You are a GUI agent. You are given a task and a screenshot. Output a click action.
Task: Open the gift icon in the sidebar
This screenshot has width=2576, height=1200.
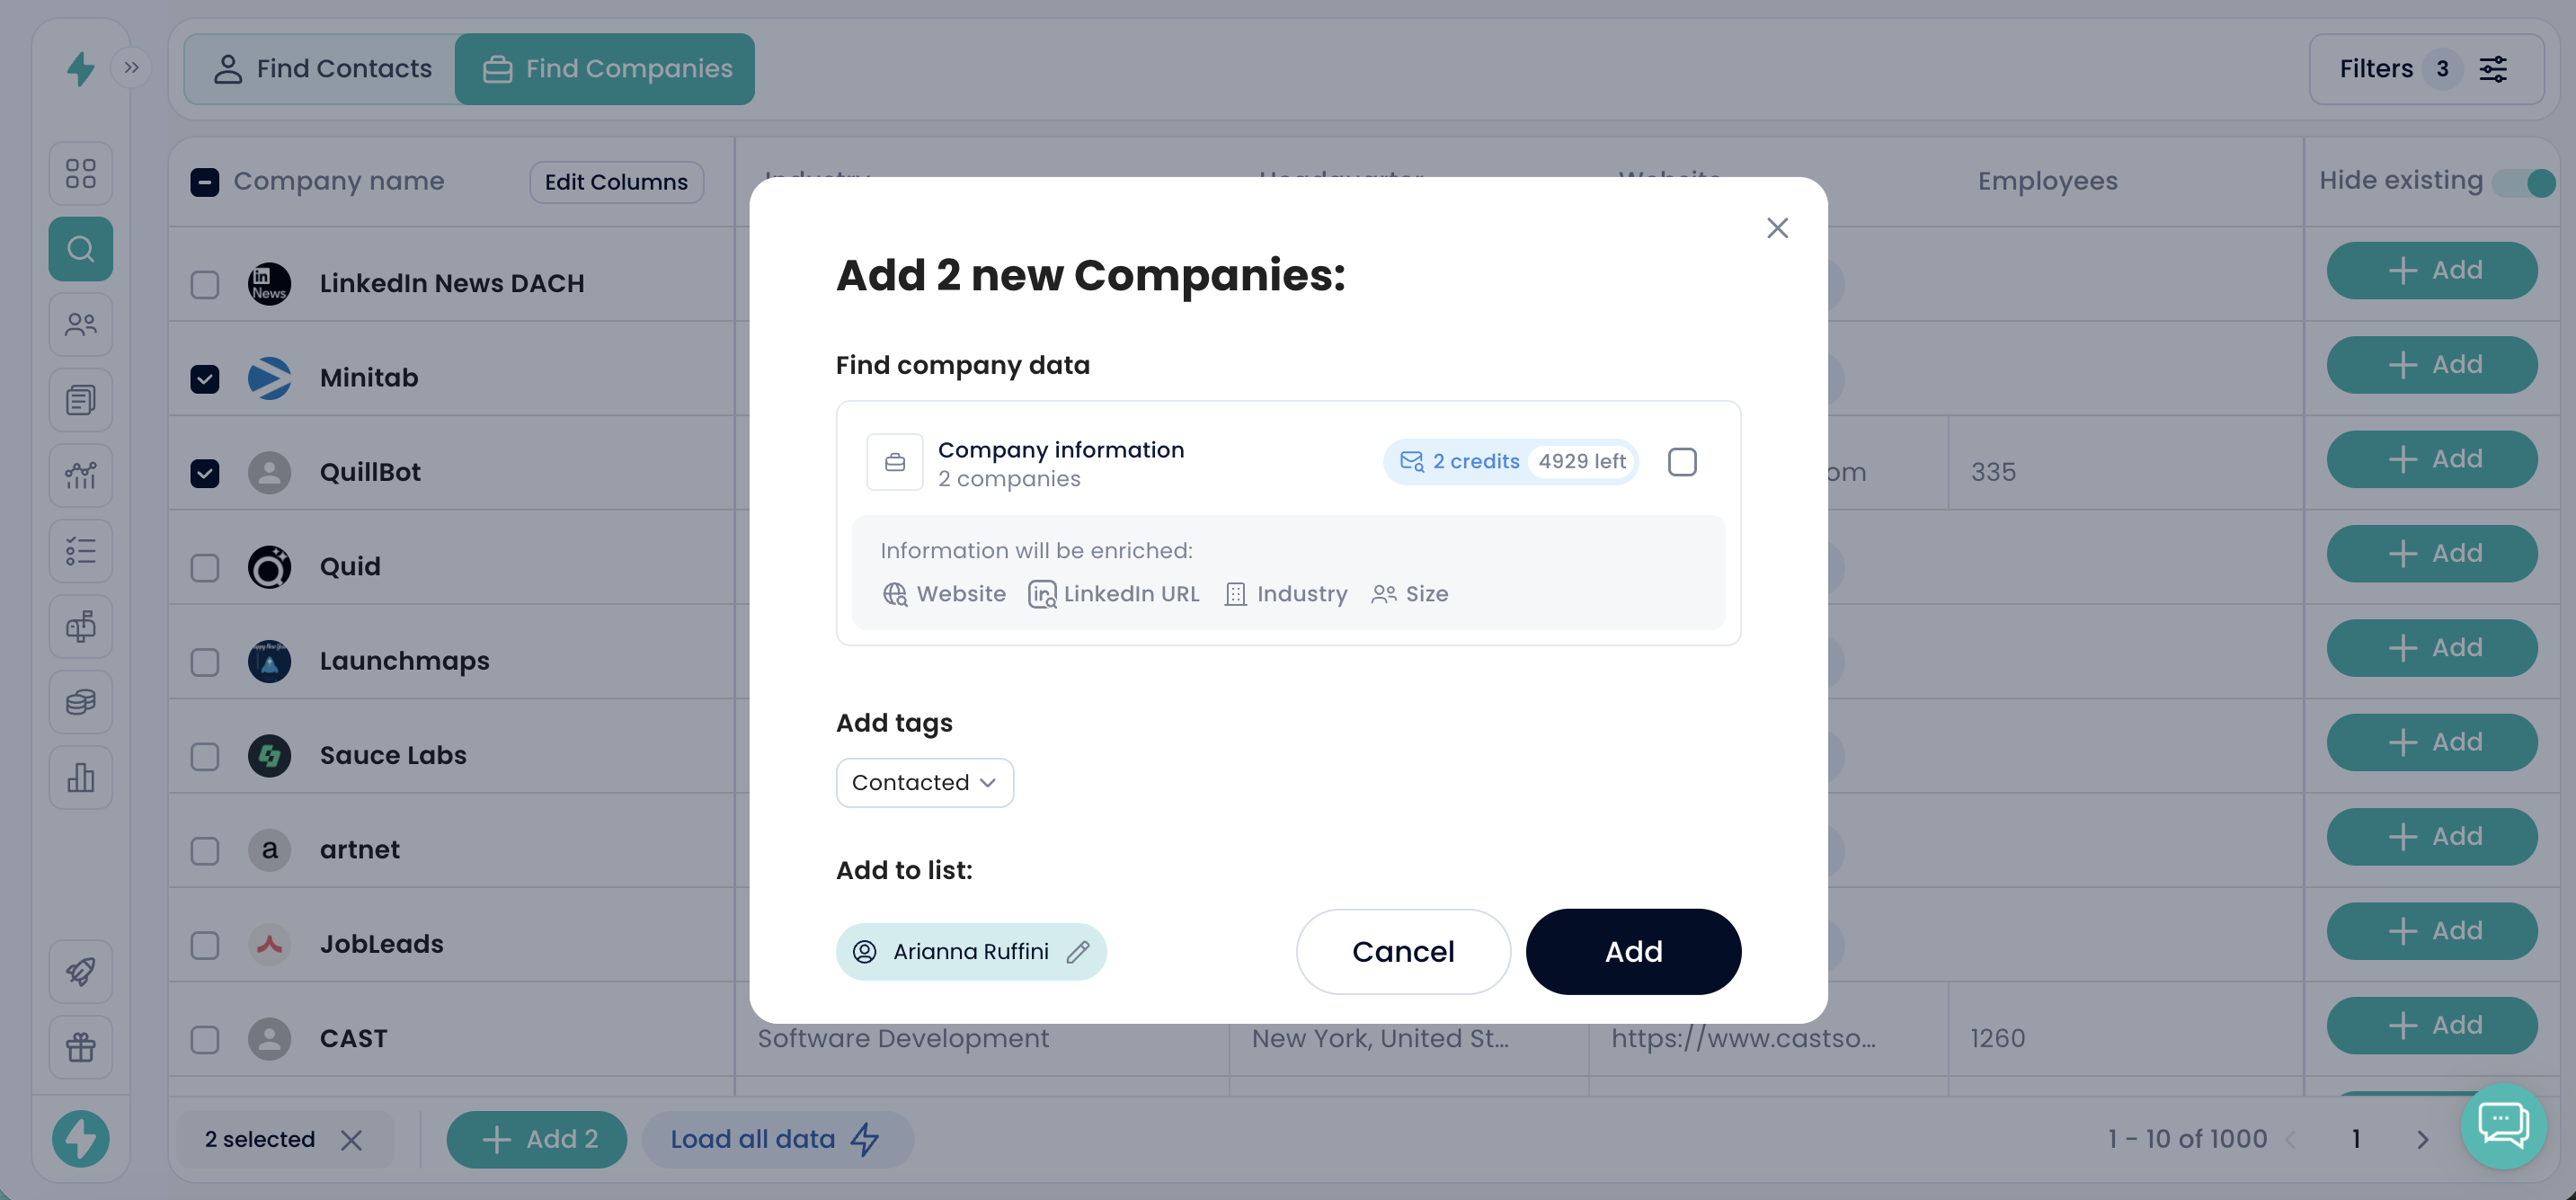tap(81, 1046)
